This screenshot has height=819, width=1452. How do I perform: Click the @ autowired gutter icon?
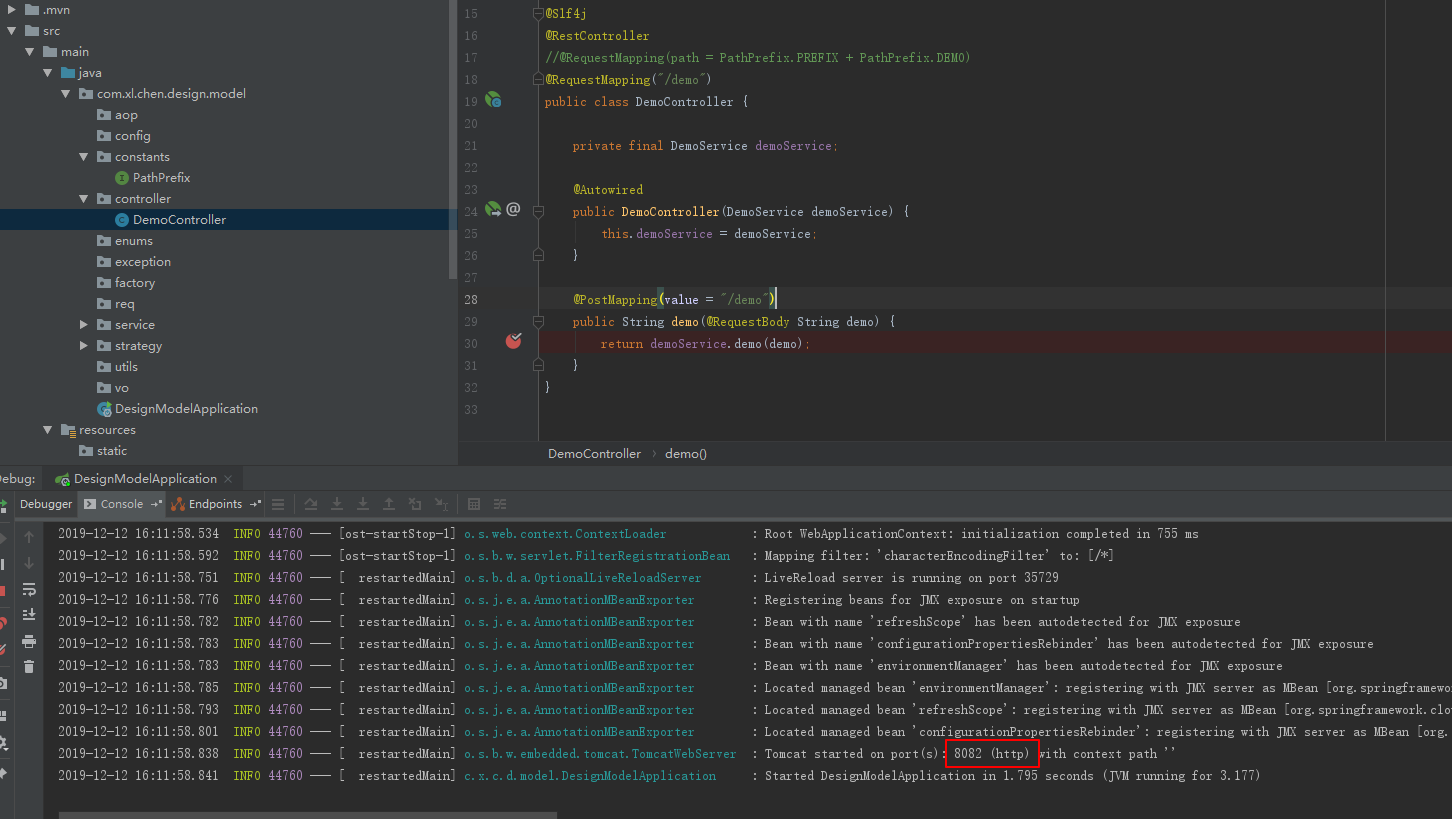[x=513, y=209]
